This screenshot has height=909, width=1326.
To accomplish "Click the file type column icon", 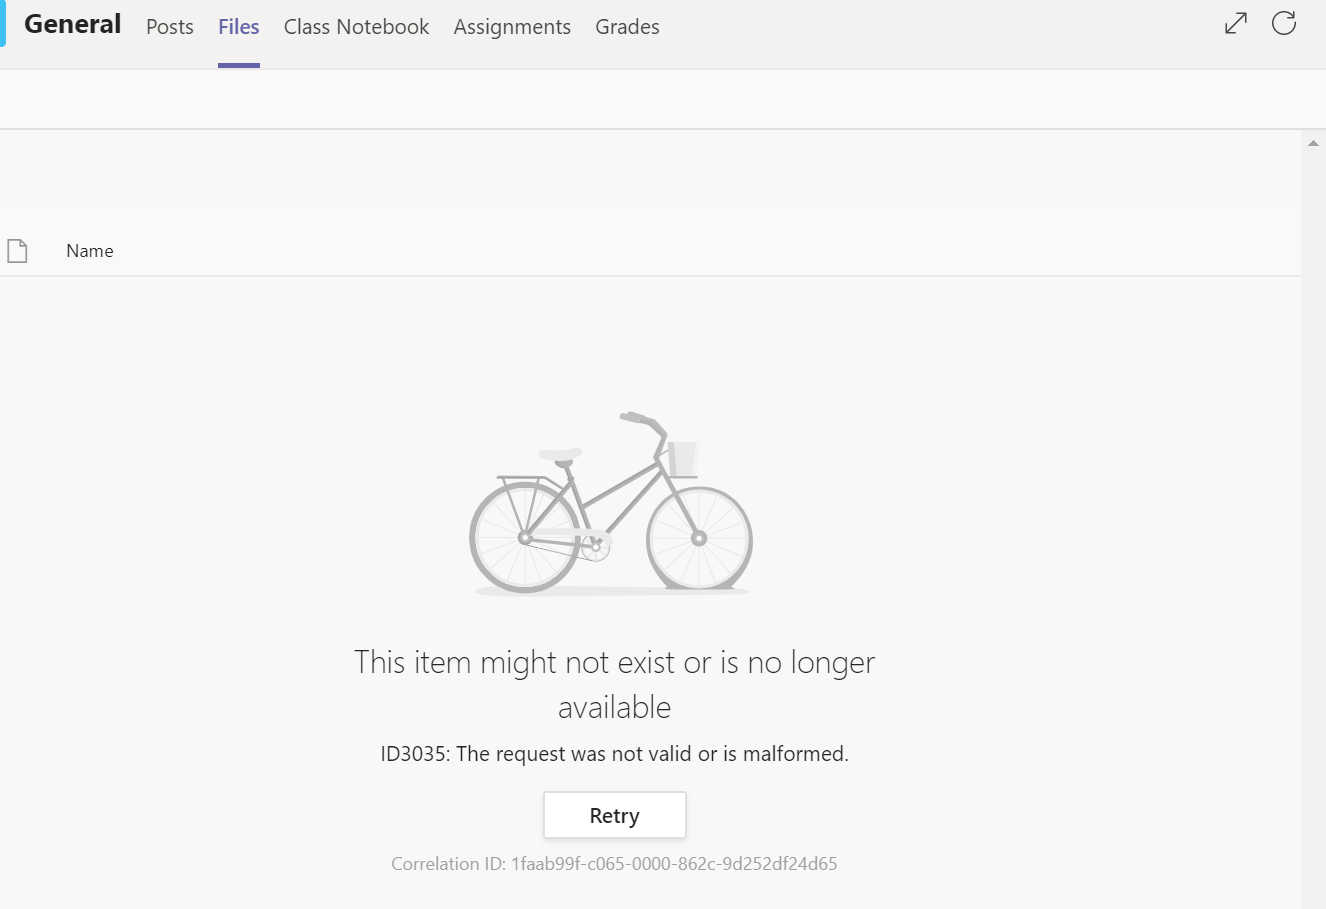I will pyautogui.click(x=17, y=250).
